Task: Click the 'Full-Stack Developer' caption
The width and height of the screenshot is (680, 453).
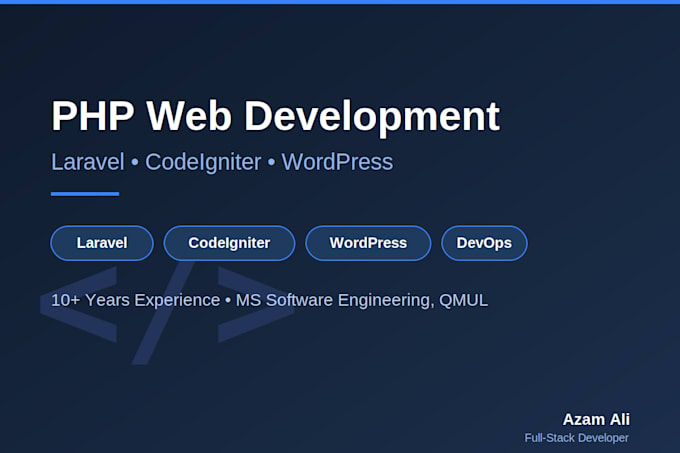Action: (x=576, y=438)
